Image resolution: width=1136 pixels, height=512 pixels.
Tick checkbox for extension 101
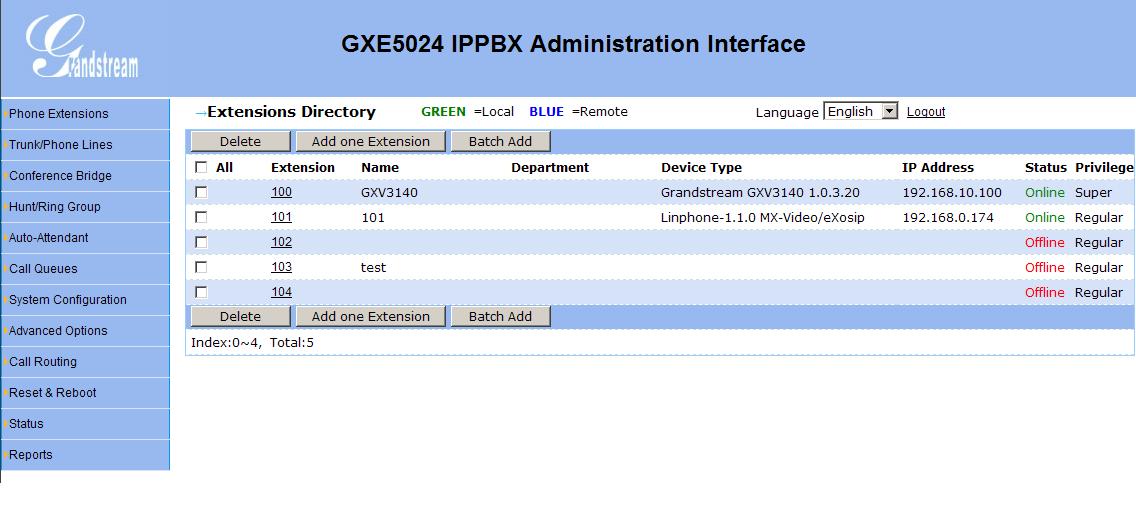click(x=201, y=217)
